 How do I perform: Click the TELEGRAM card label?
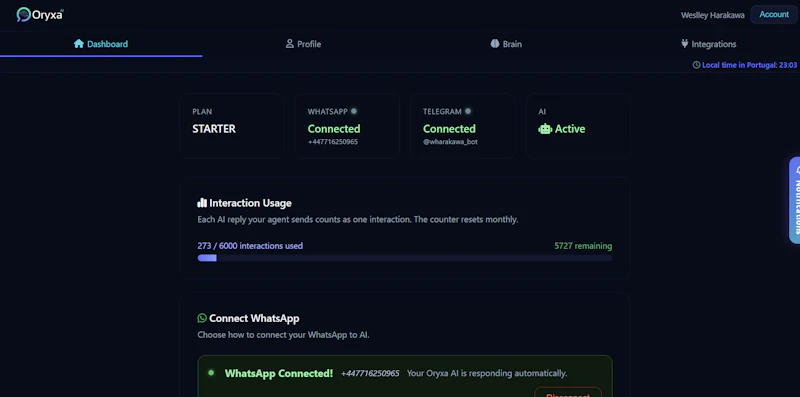pyautogui.click(x=442, y=111)
